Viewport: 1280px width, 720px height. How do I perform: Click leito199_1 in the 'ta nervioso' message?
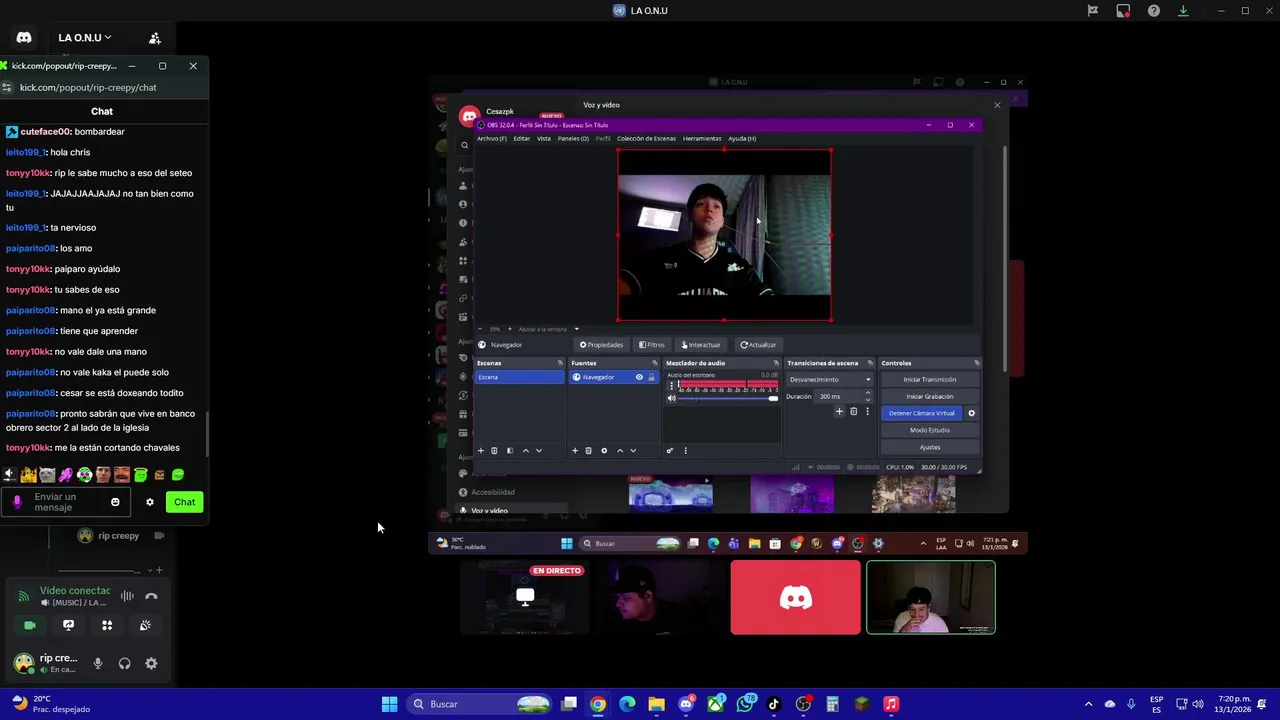(26, 227)
